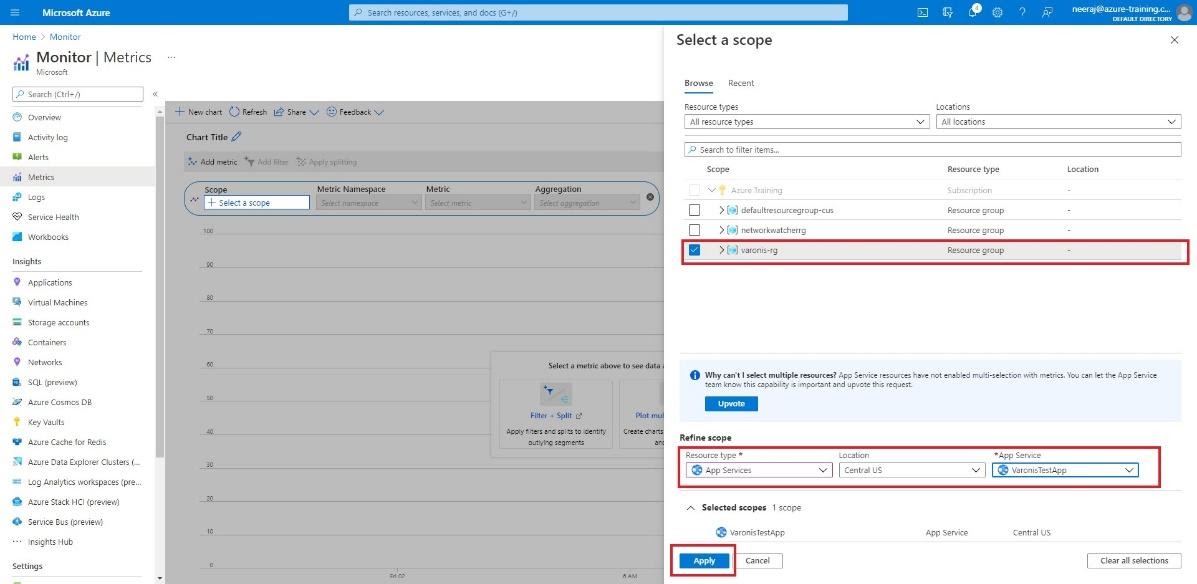Select Metrics in the Monitor sidebar
Viewport: 1197px width, 584px height.
[44, 176]
